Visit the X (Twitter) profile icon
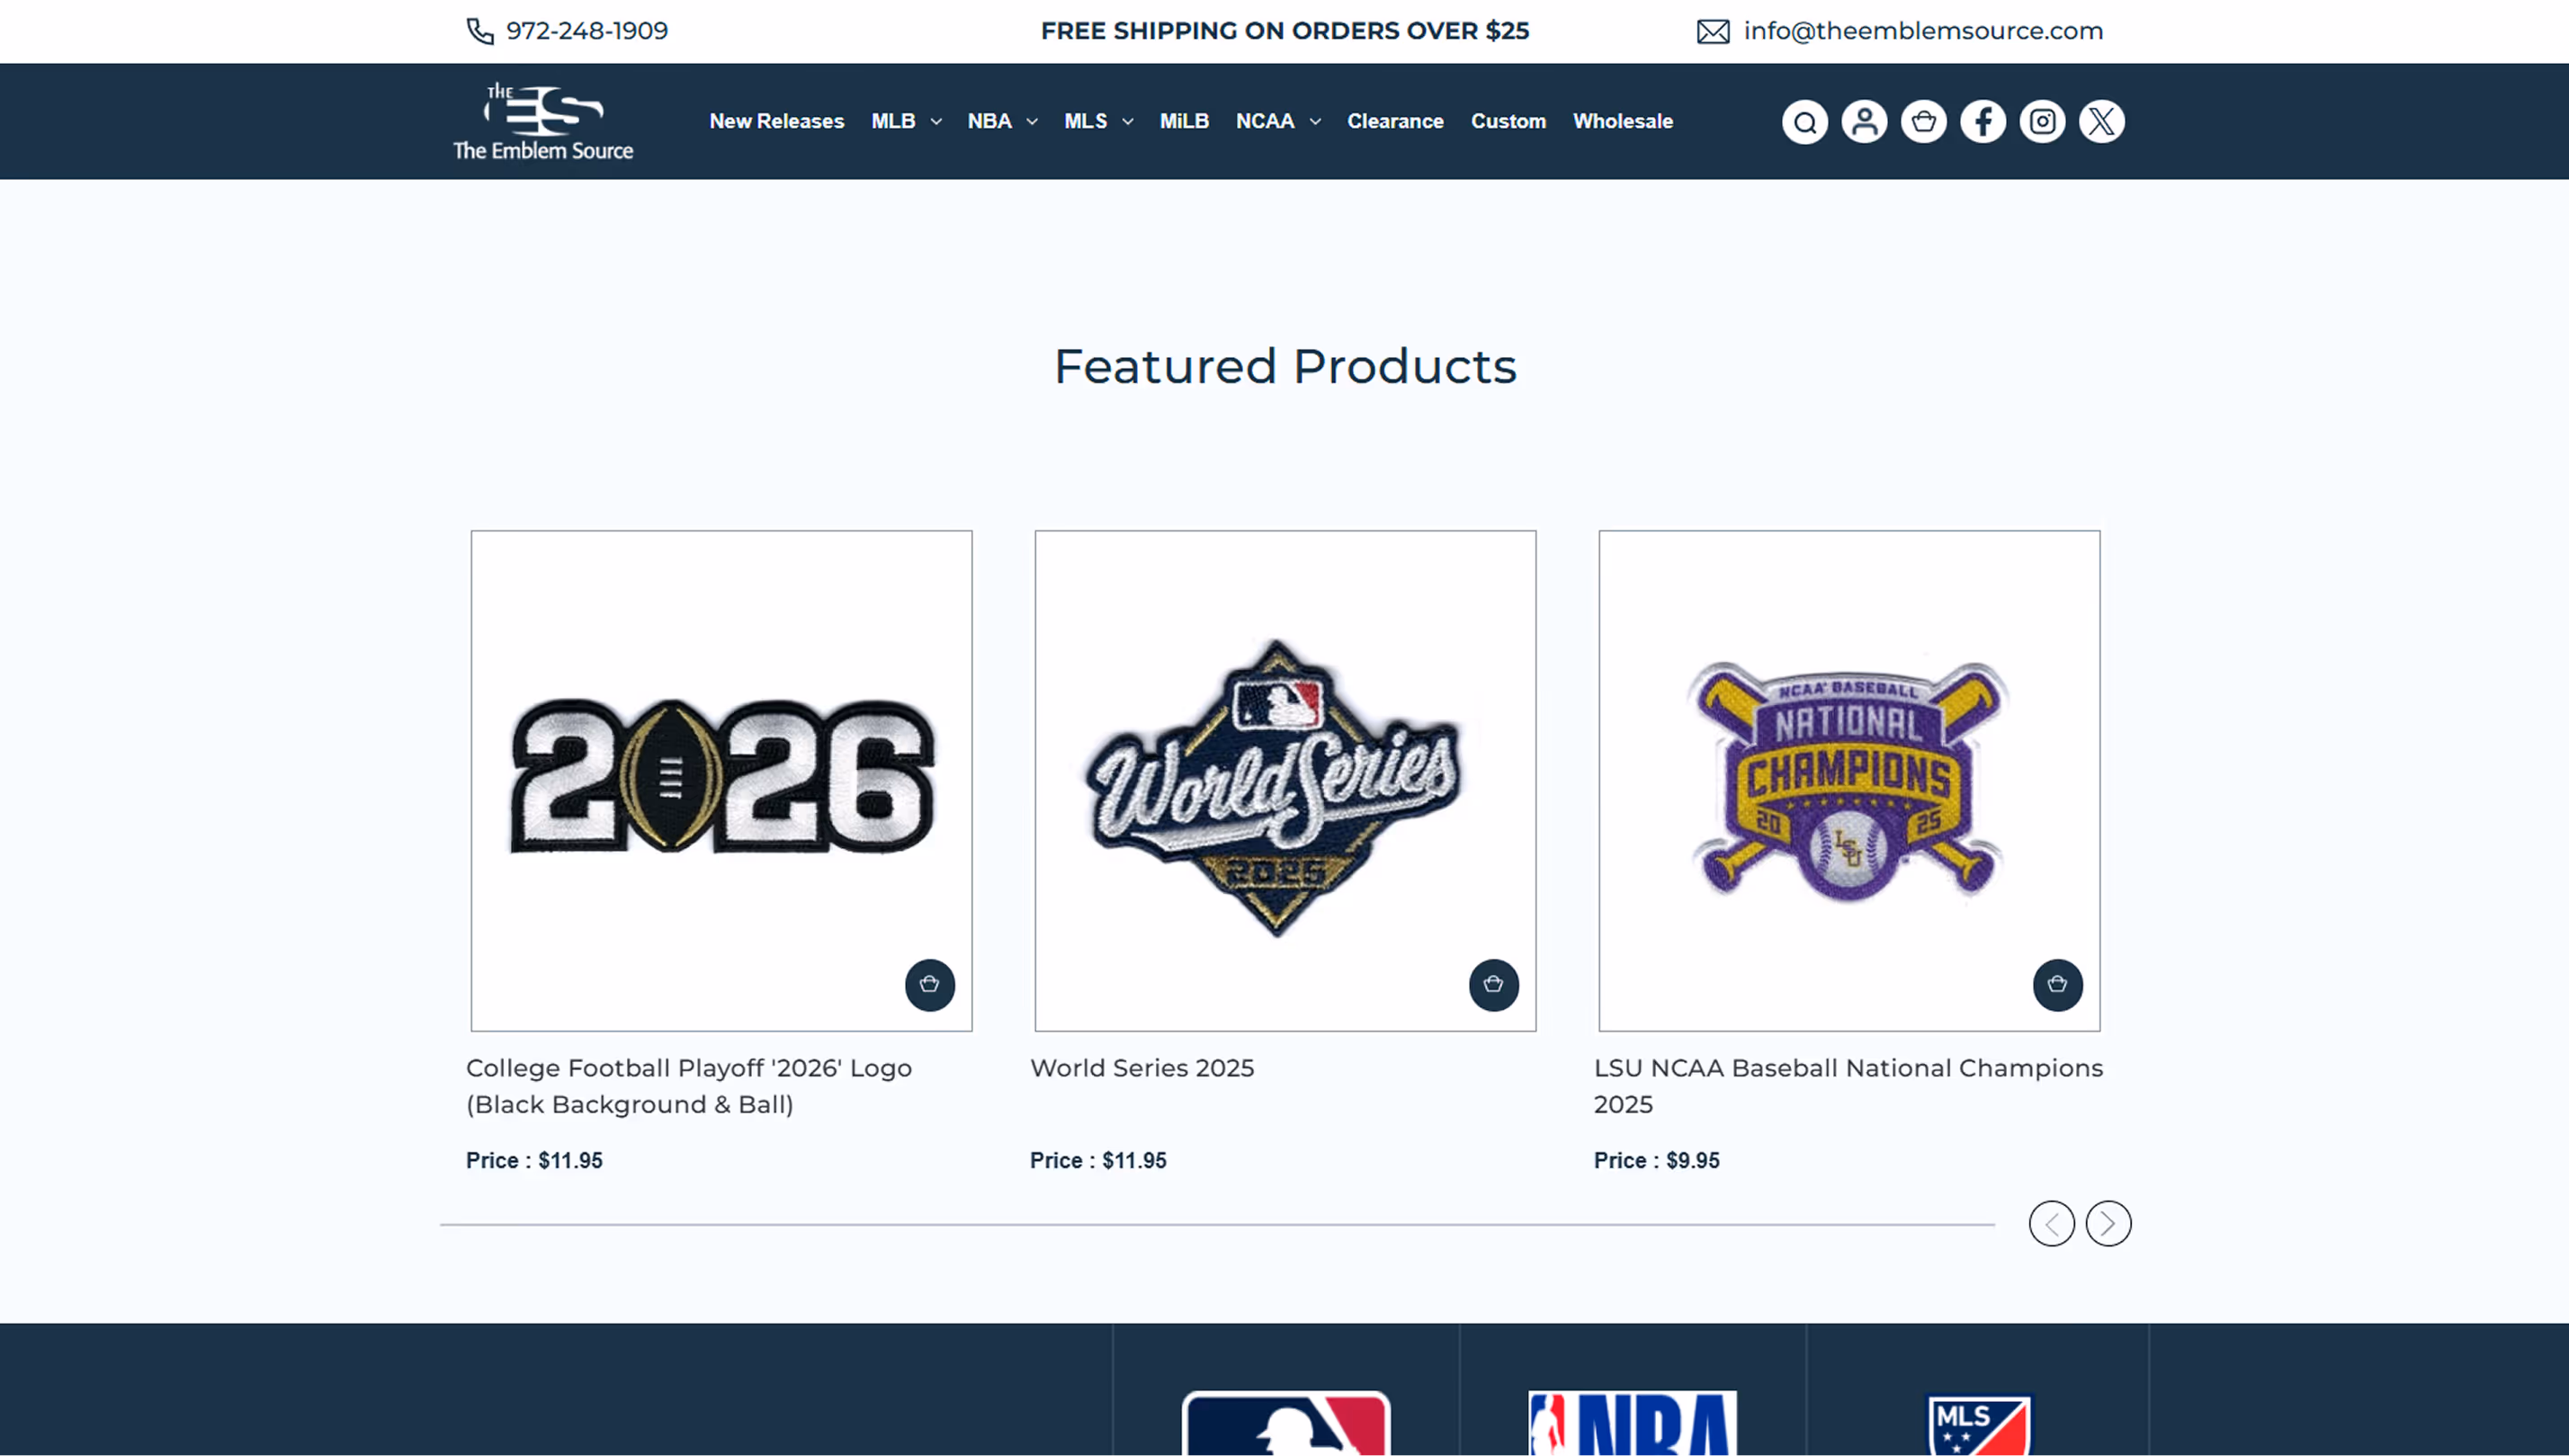 [x=2102, y=122]
